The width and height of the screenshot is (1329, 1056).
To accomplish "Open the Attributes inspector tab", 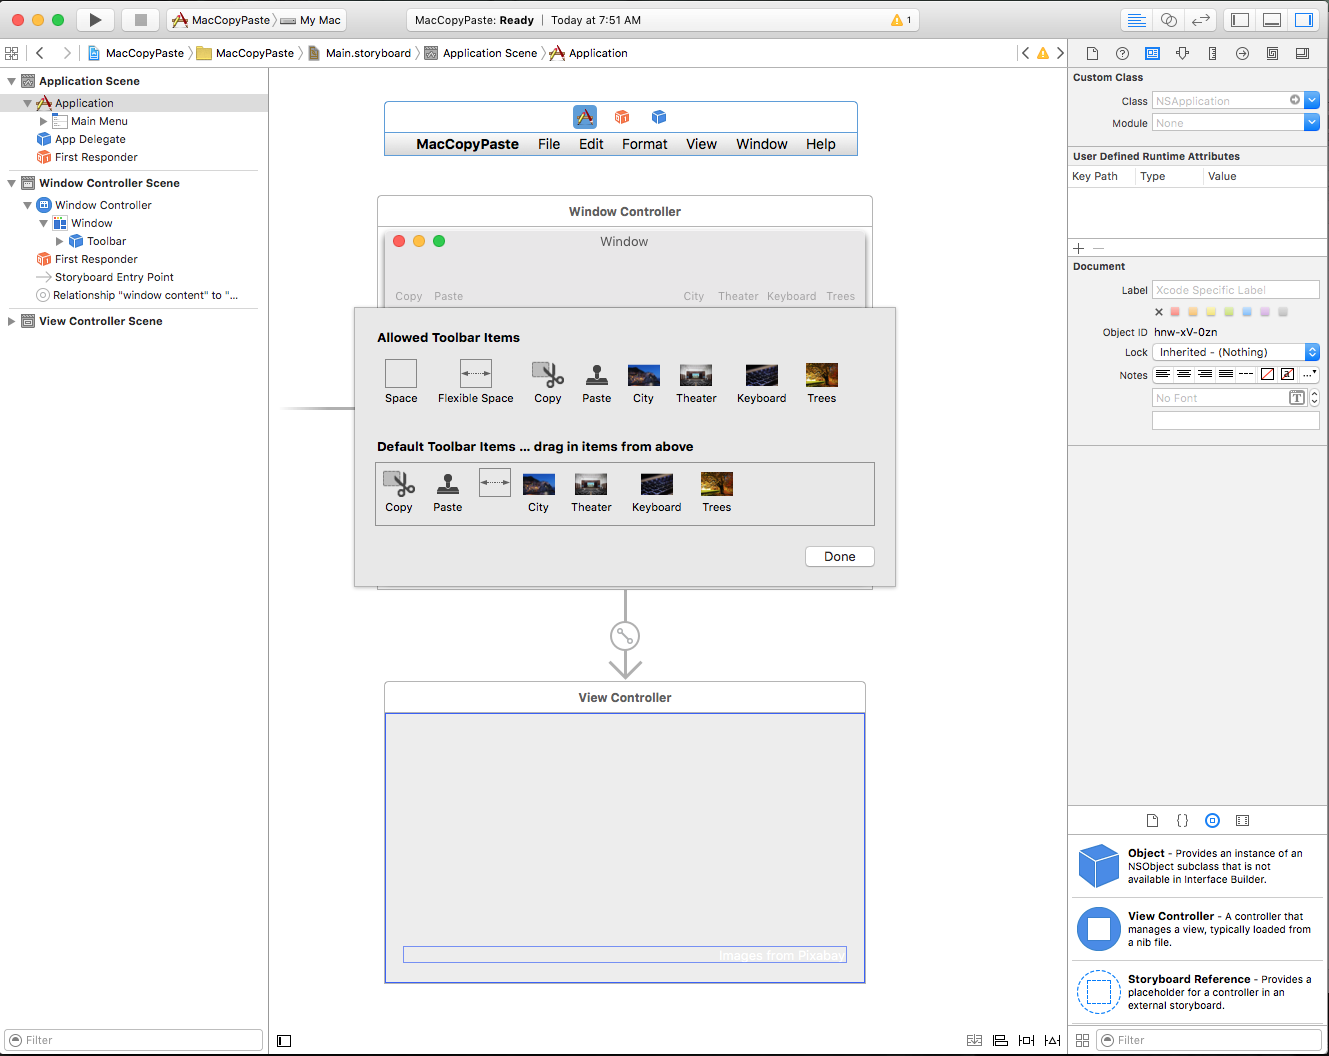I will tap(1182, 53).
